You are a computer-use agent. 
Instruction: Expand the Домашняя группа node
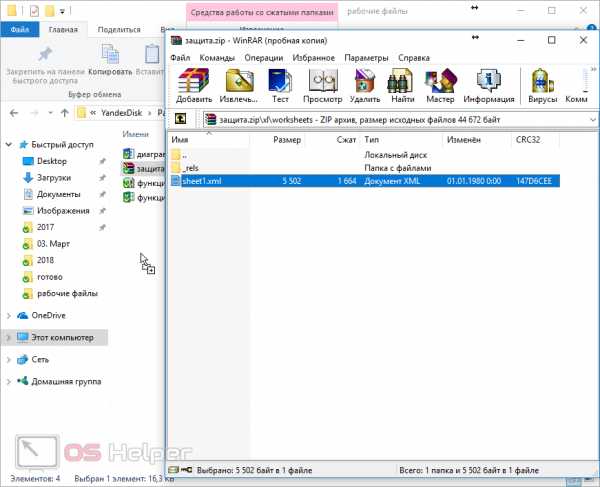(x=8, y=382)
